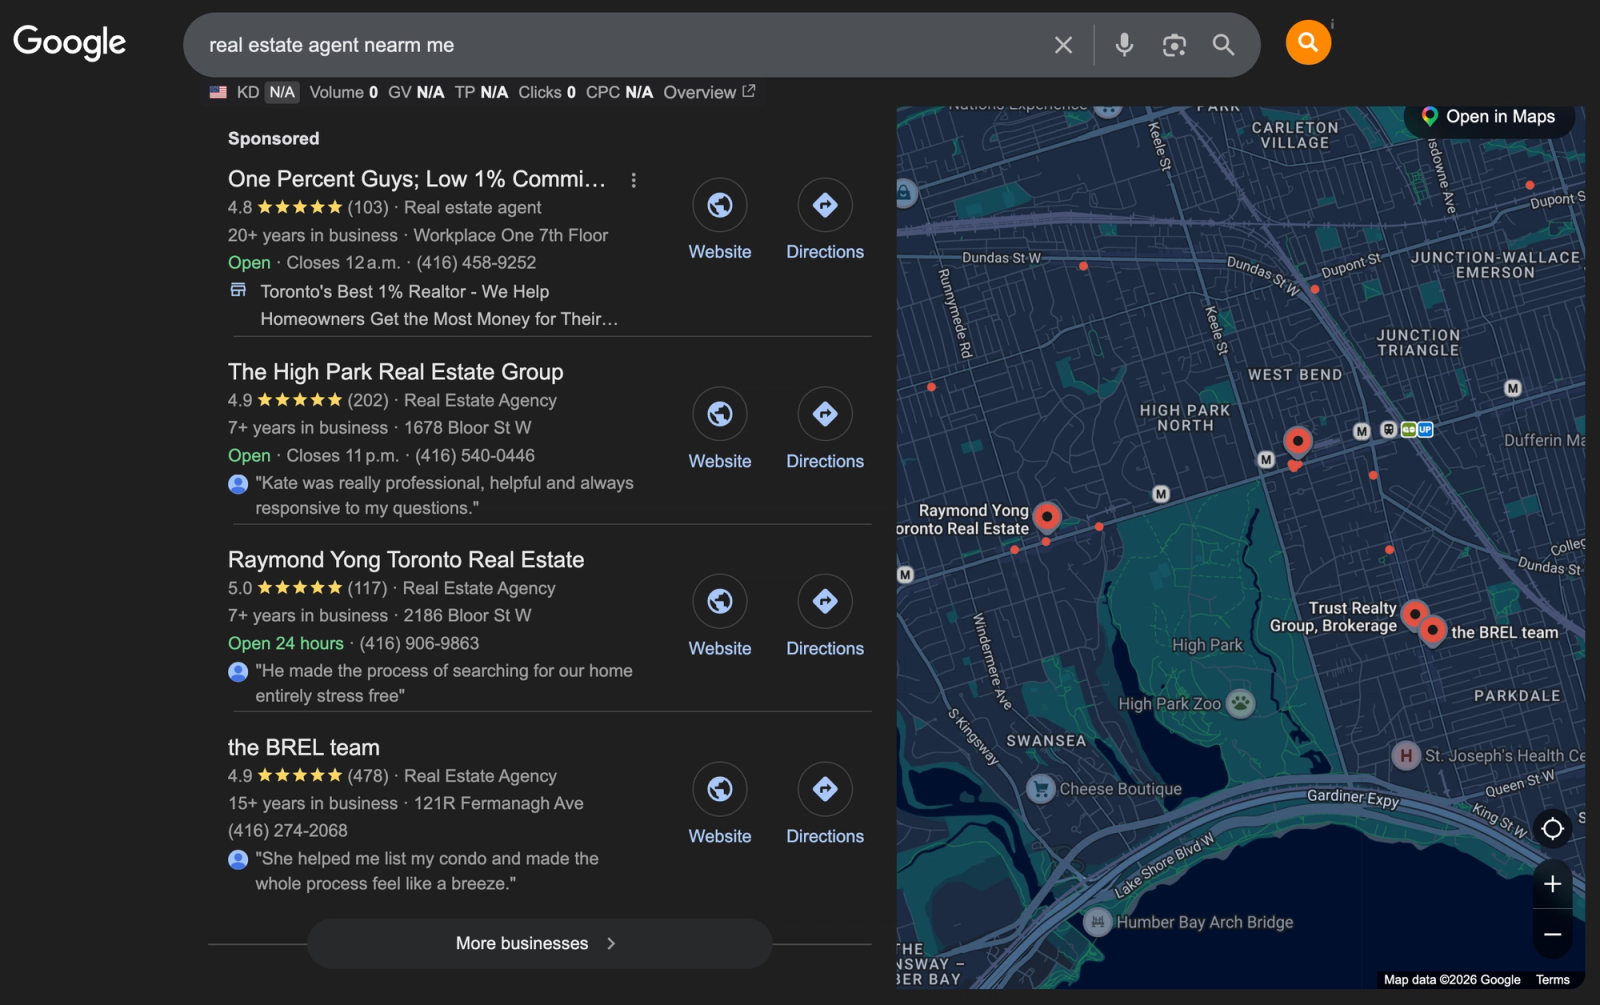
Task: Open Raymond Yong Toronto Real Estate website icon
Action: click(720, 601)
